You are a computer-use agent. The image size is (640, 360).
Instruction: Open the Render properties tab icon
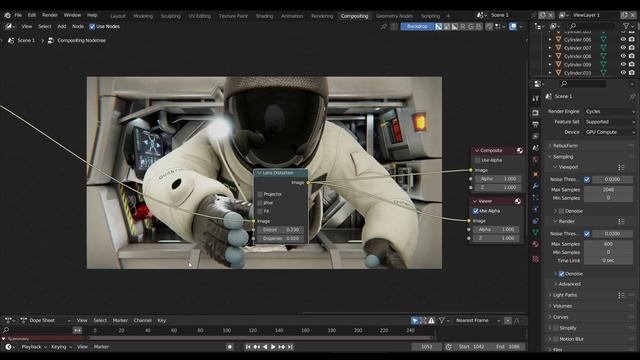click(536, 112)
